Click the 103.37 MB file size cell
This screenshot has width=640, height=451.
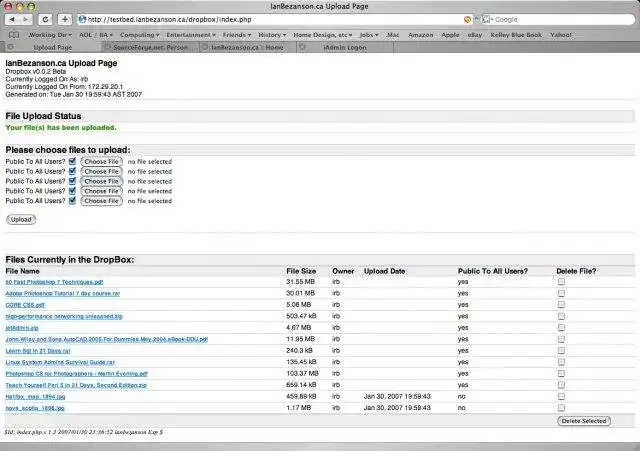tap(302, 373)
